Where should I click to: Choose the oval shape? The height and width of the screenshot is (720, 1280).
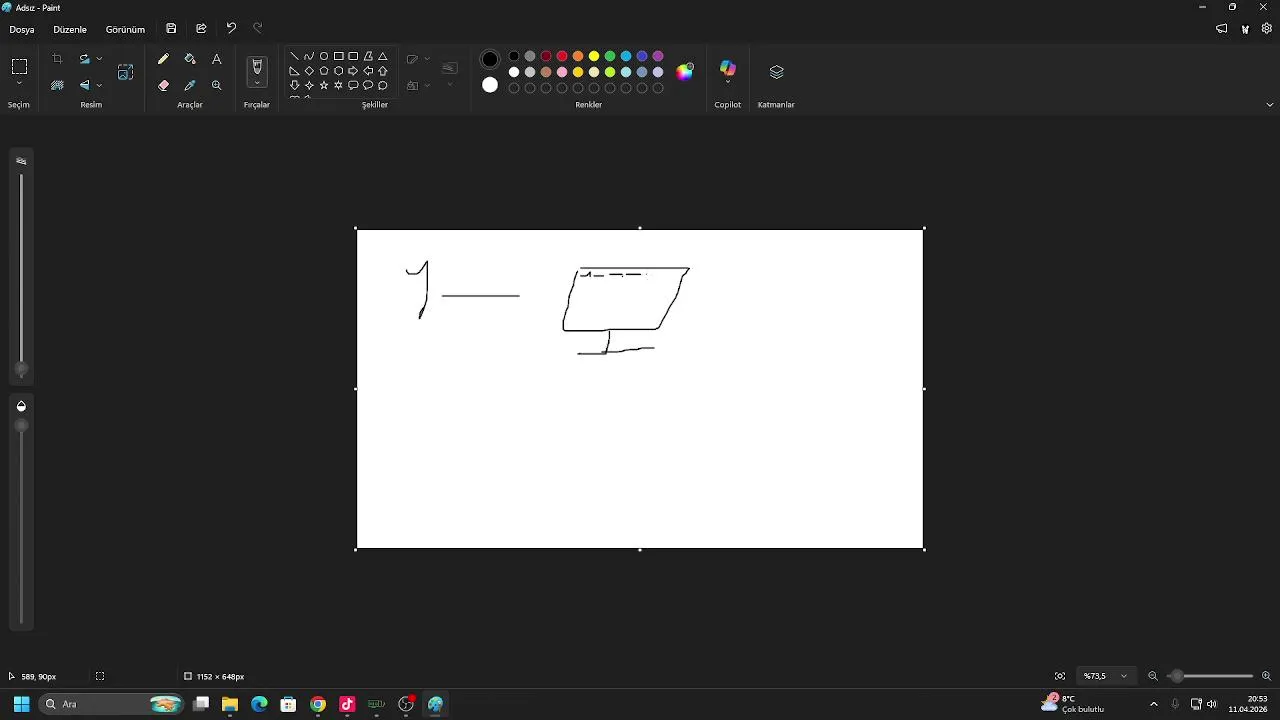[x=324, y=56]
